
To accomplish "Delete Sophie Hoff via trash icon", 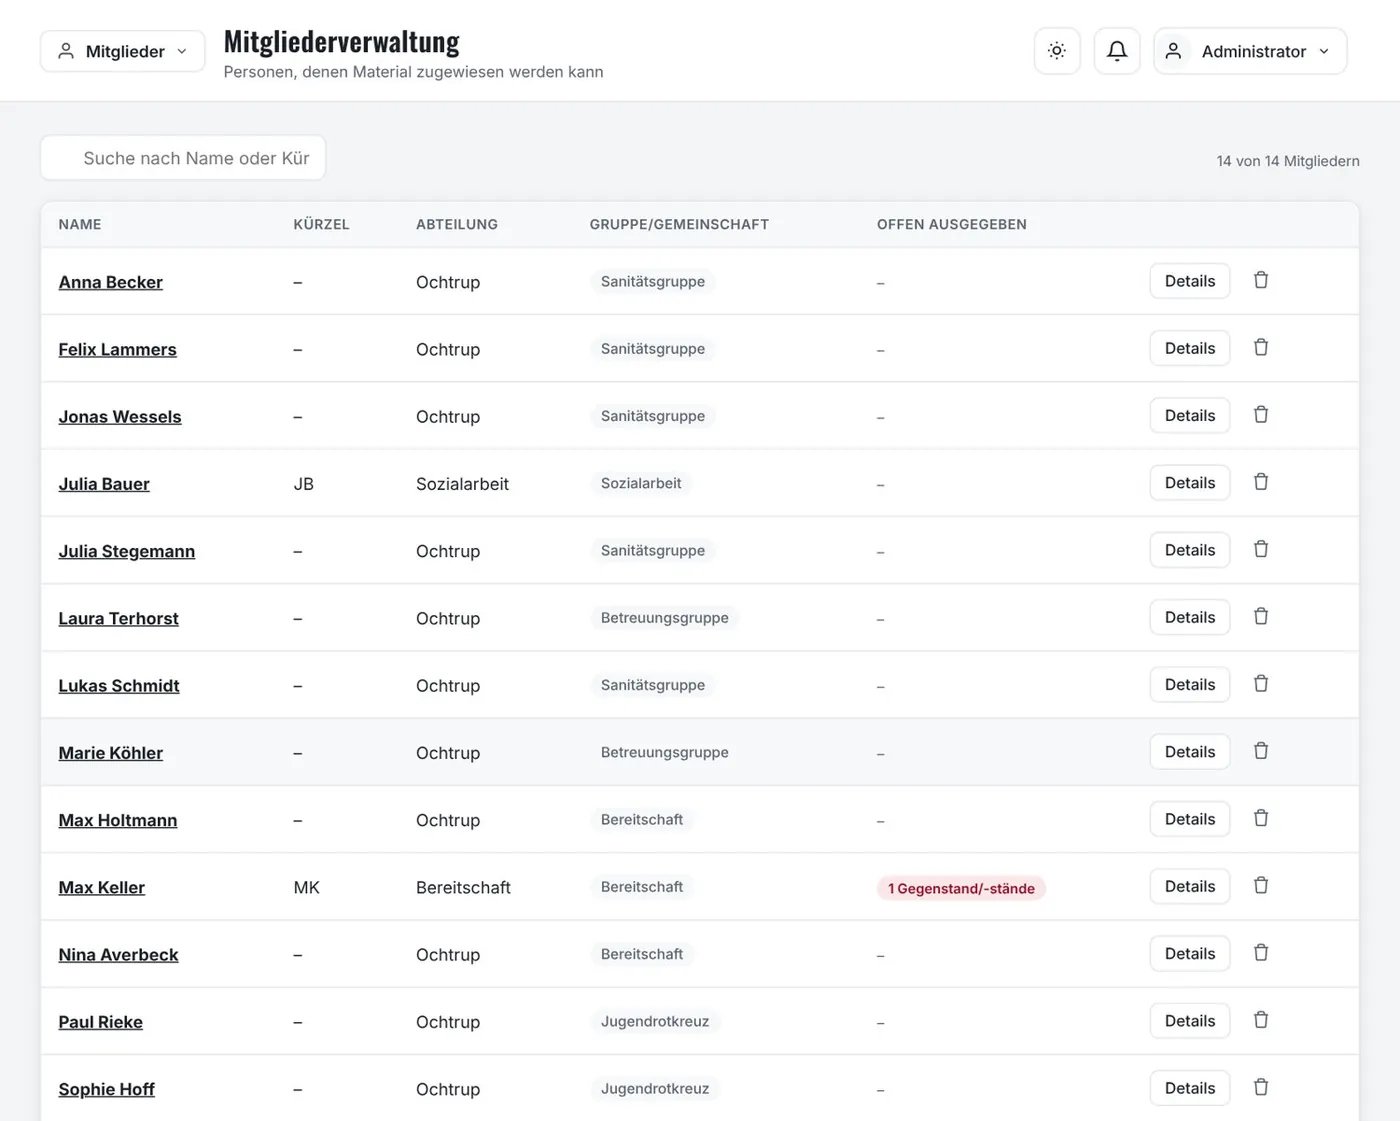I will (x=1261, y=1087).
